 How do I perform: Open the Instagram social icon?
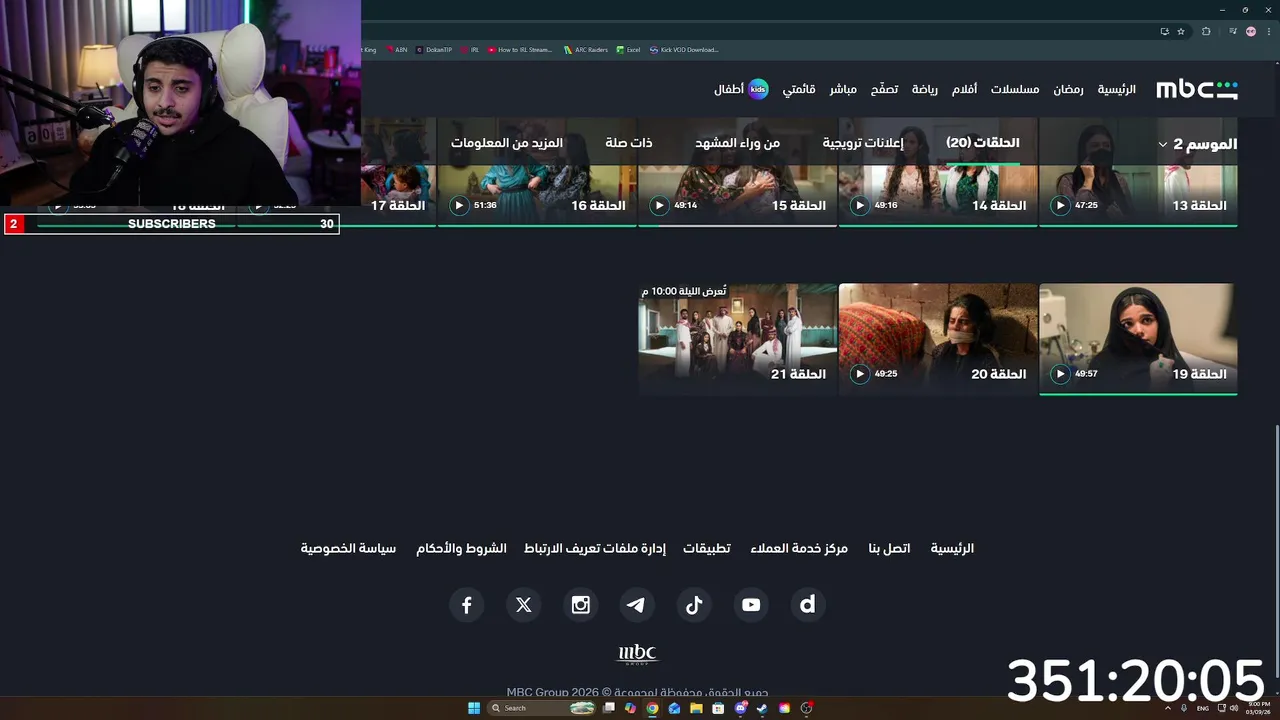(x=580, y=604)
